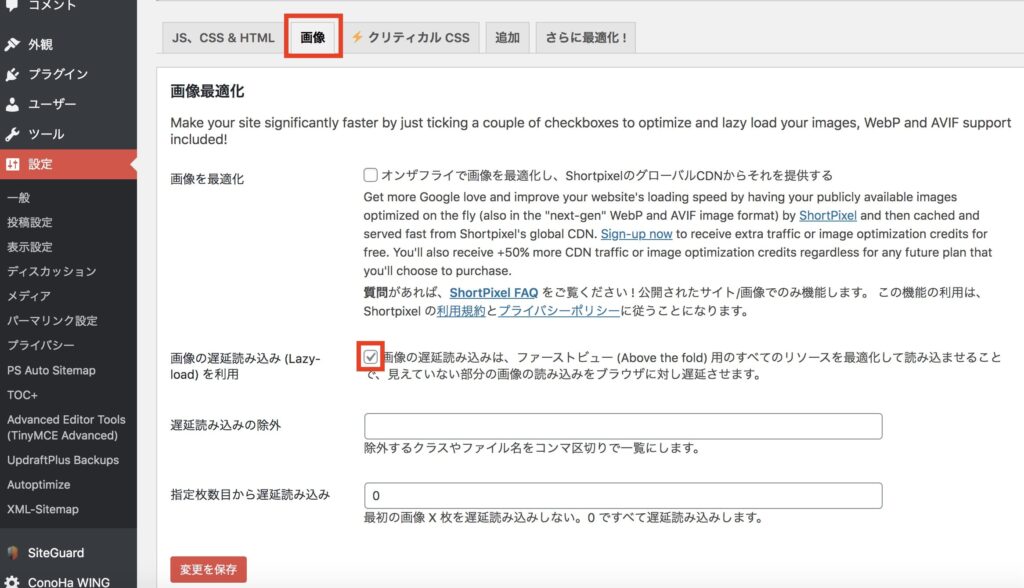
Task: Open Advanced Editor Tools (TinyMCE Advanced)
Action: click(x=66, y=427)
